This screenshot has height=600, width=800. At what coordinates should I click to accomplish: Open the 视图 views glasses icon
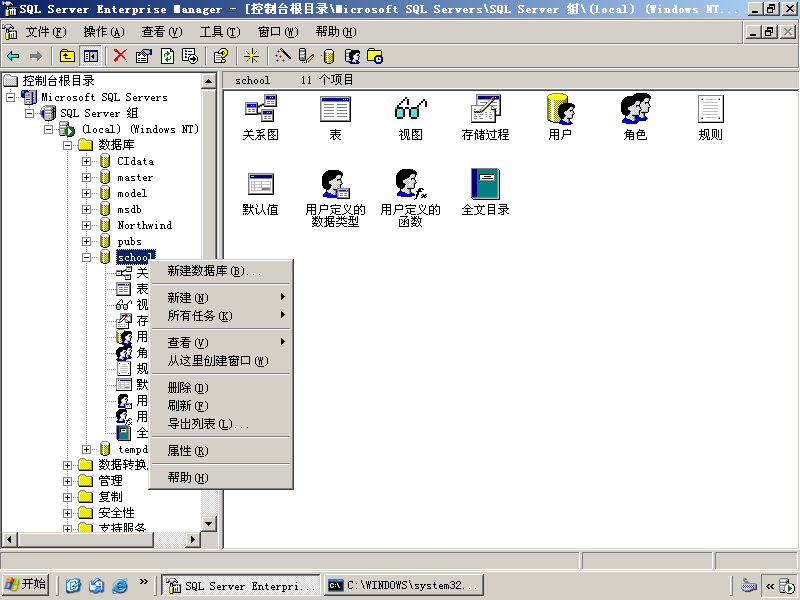411,117
